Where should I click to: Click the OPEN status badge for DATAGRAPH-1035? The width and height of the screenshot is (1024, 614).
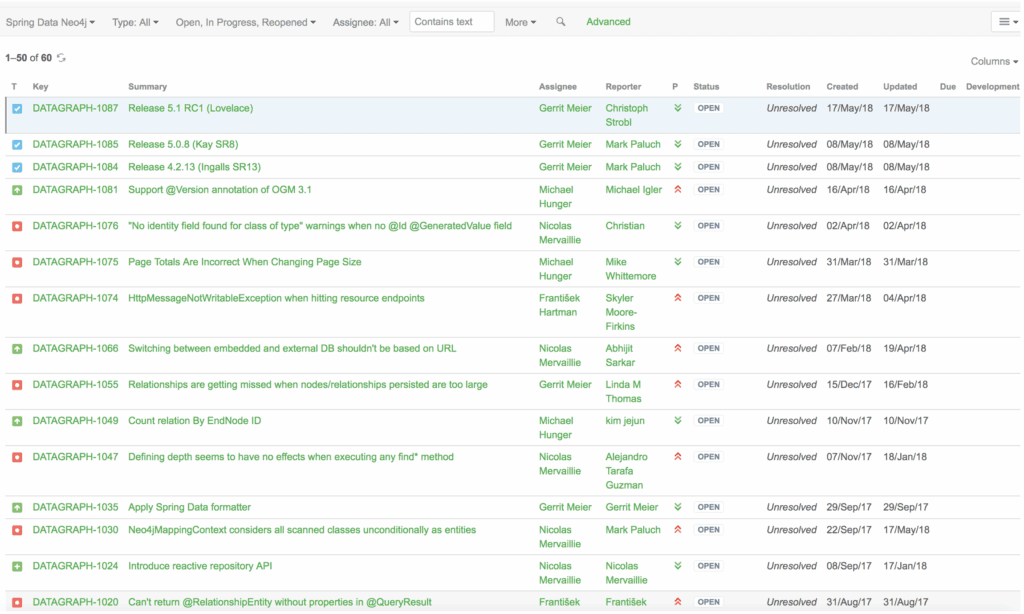point(708,508)
